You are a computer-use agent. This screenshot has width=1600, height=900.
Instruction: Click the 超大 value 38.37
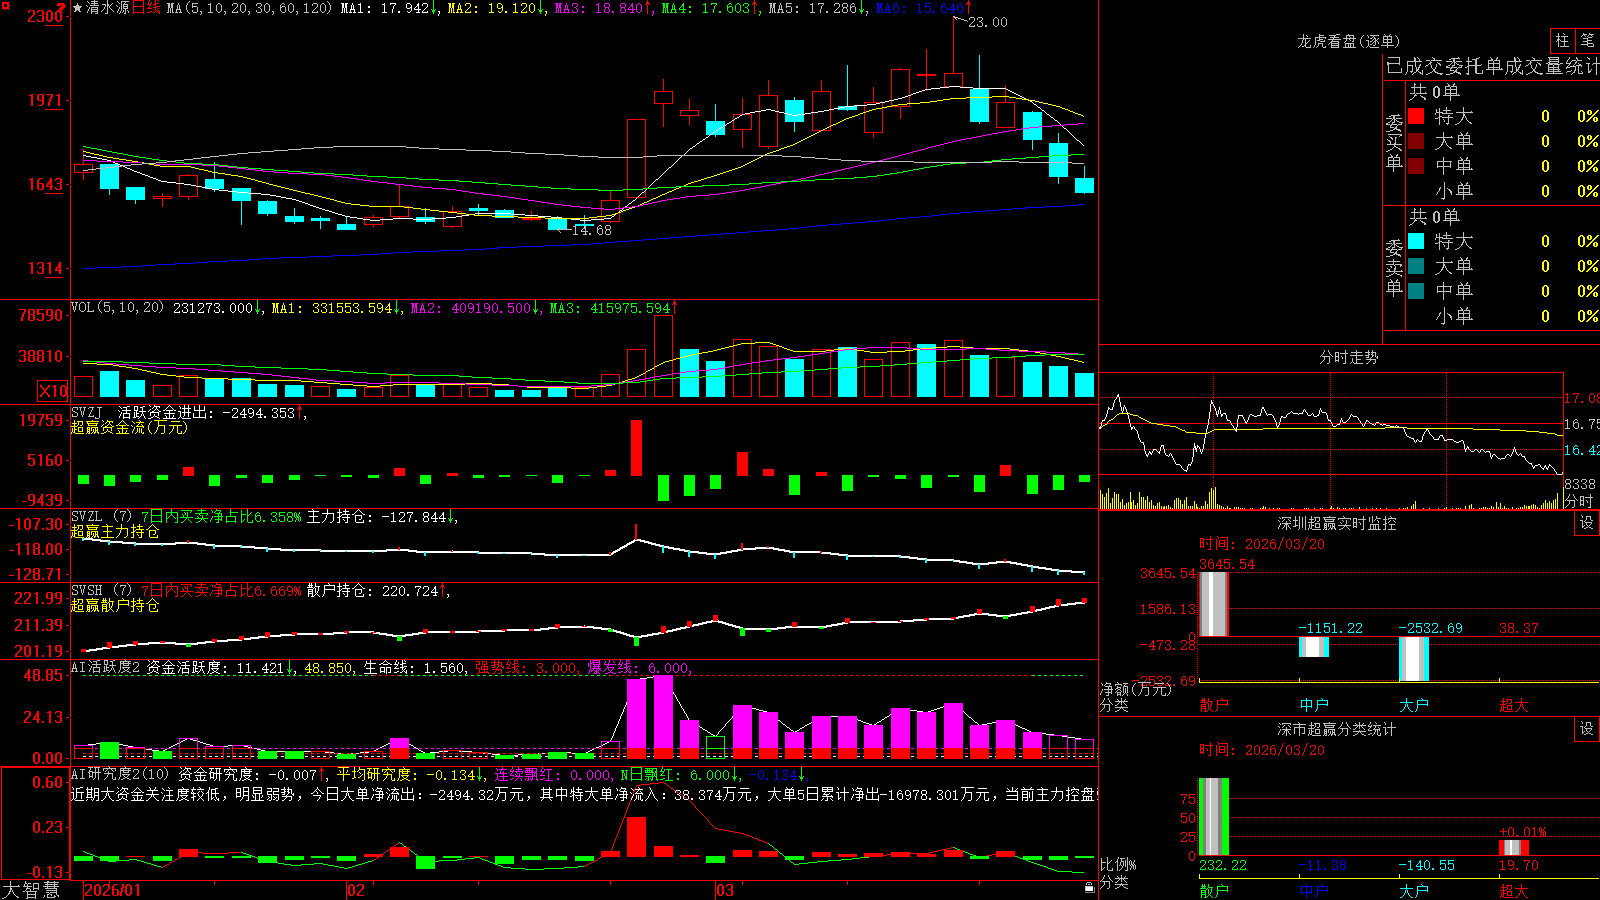coord(1518,628)
